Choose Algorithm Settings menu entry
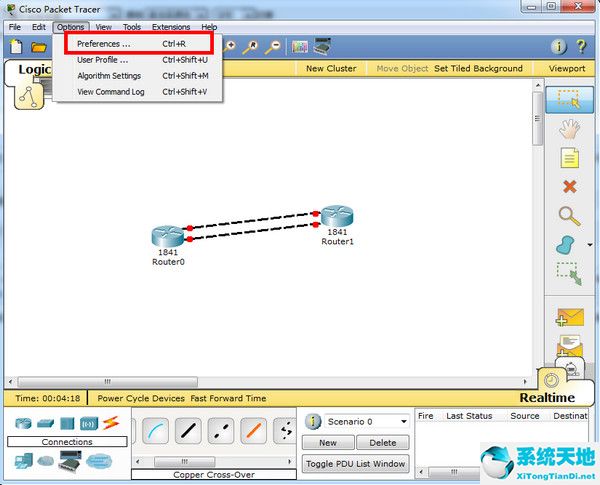The width and height of the screenshot is (600, 485). 138,76
